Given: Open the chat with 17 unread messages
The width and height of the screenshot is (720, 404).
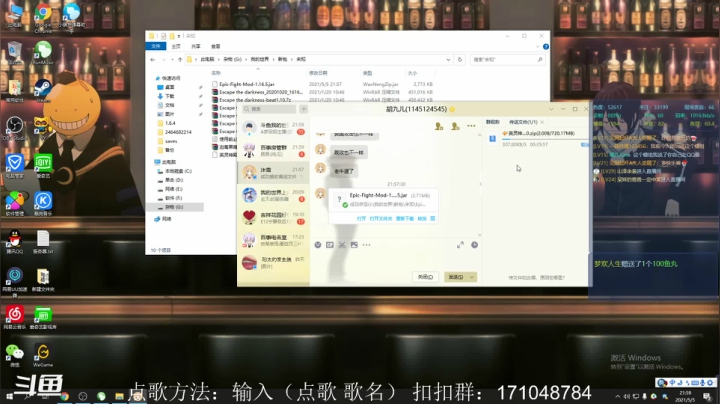Looking at the screenshot, I should click(x=273, y=218).
